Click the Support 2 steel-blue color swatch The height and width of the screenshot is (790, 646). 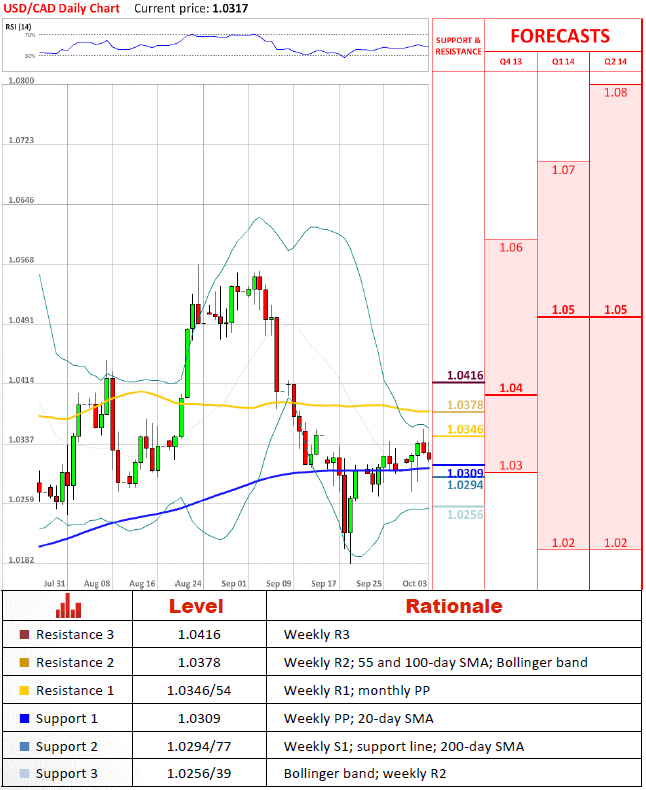(x=24, y=746)
